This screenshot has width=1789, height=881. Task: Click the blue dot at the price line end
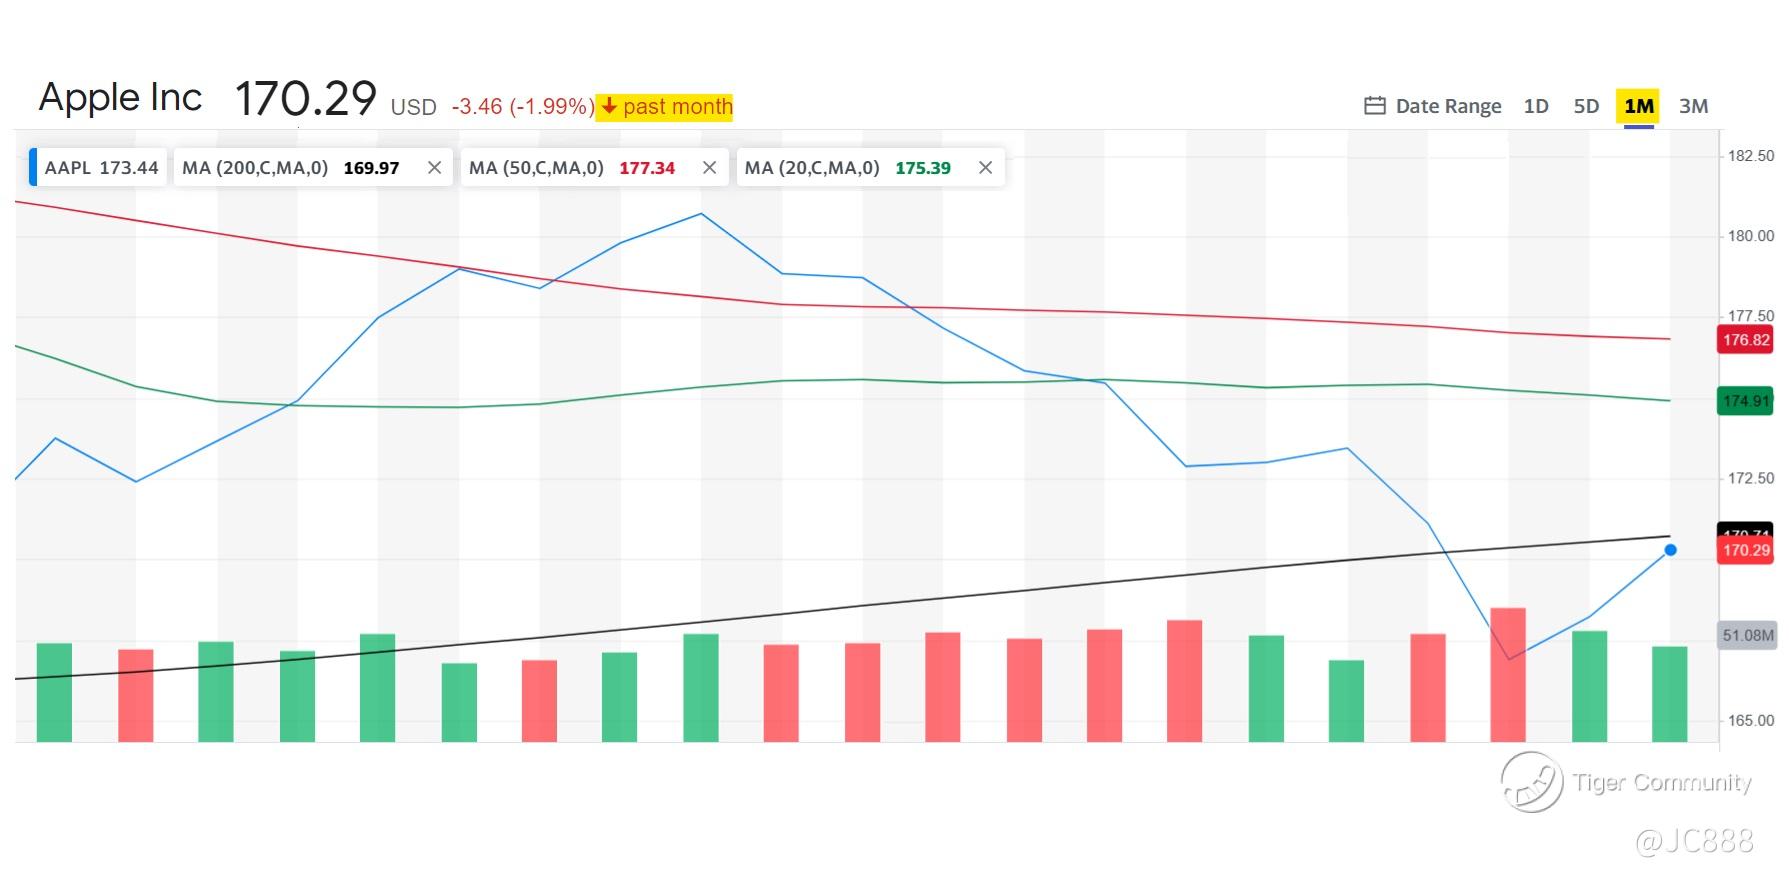click(1670, 550)
